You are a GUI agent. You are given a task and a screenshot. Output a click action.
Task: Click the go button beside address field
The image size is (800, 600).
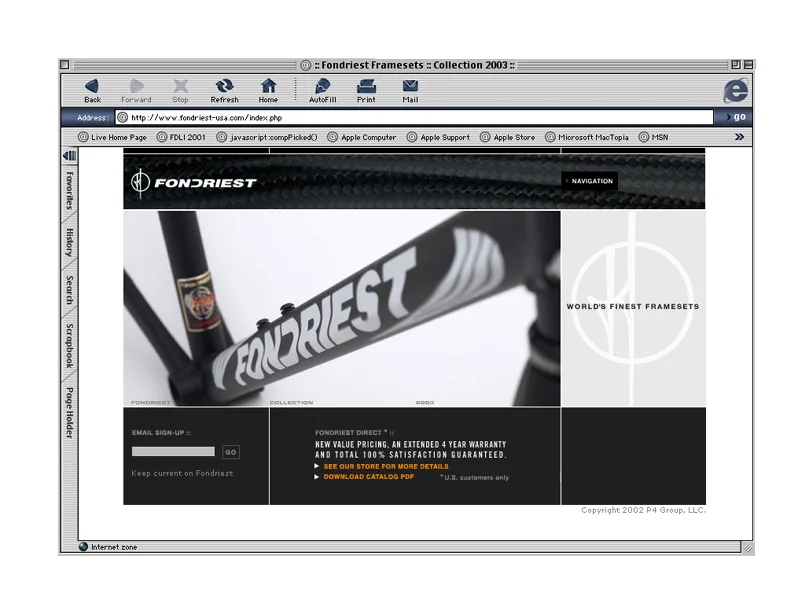[x=736, y=117]
